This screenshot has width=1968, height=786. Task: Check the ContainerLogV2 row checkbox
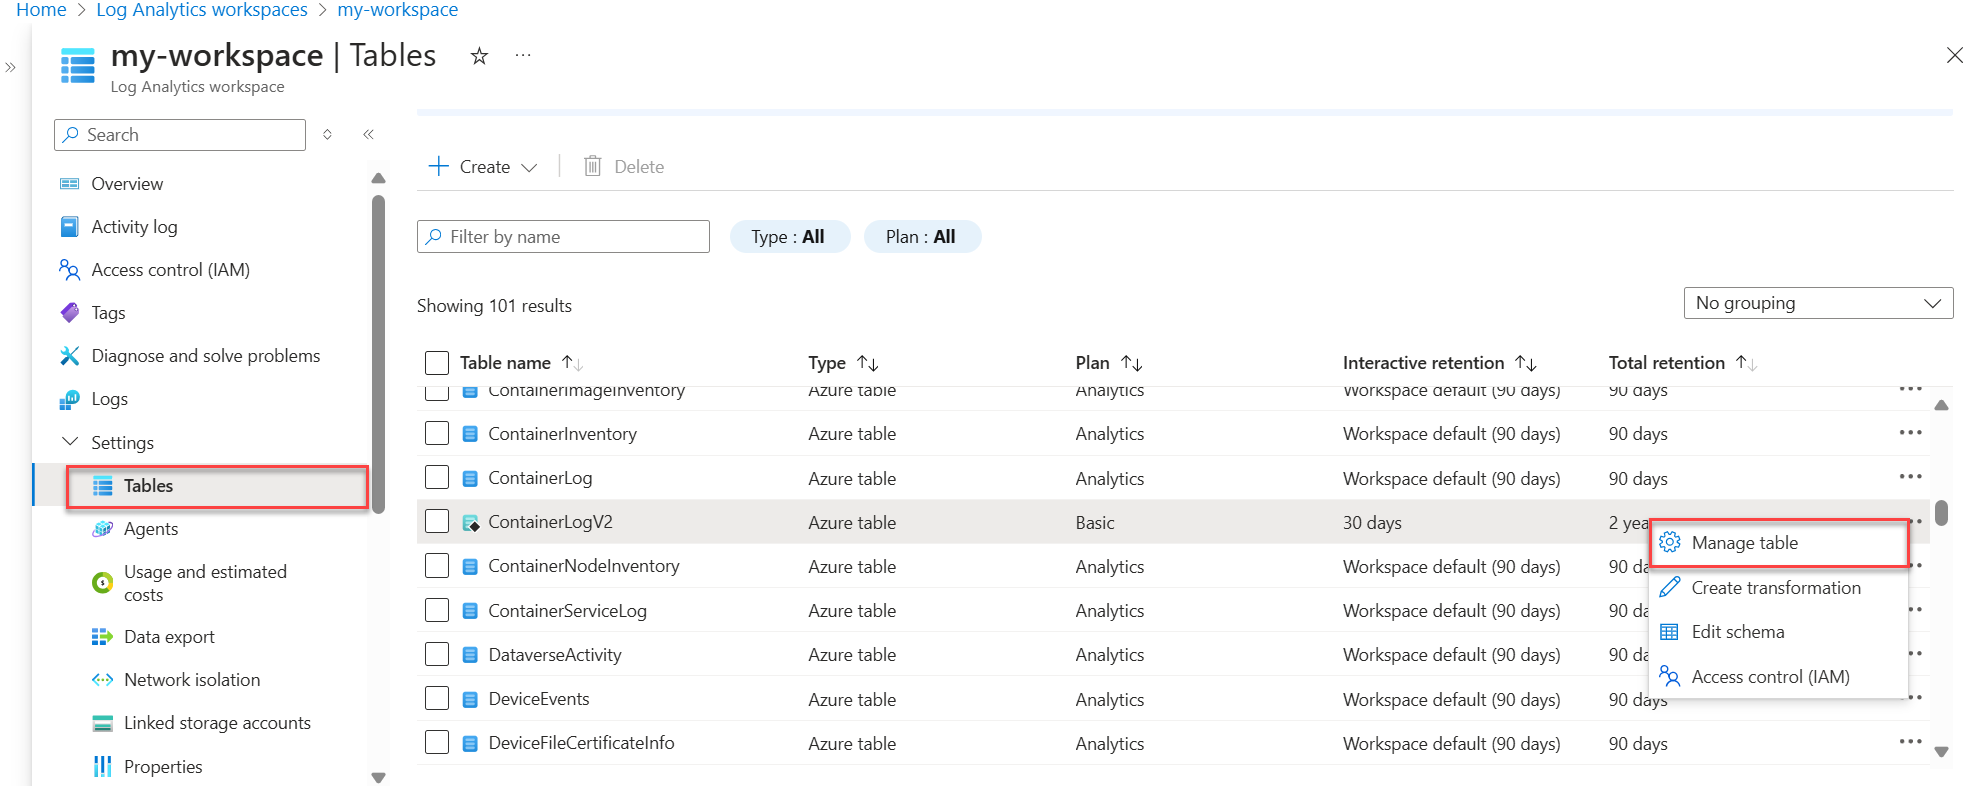click(x=437, y=522)
